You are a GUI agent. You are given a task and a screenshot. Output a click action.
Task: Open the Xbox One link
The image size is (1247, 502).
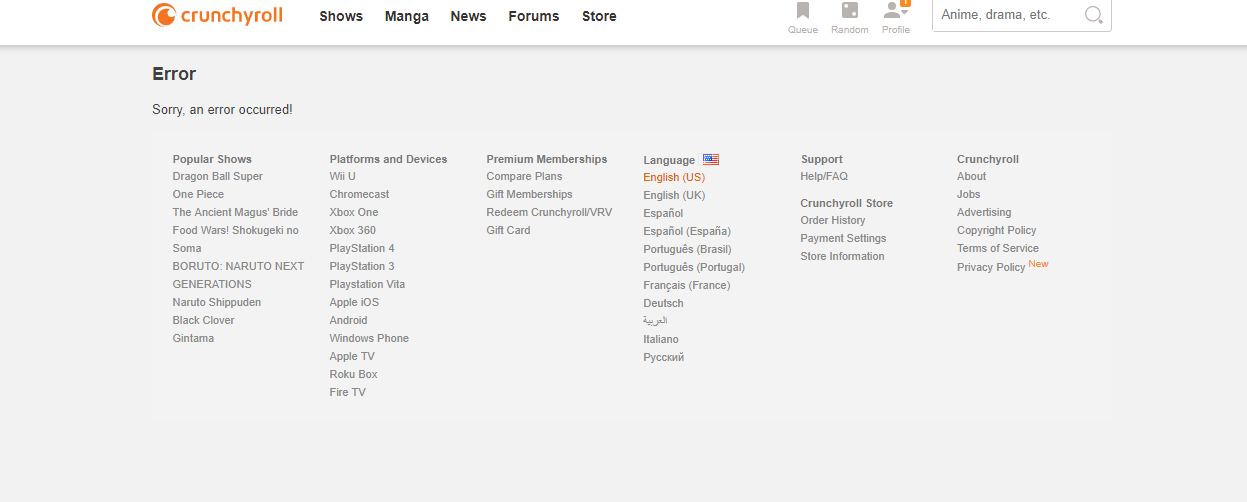tap(354, 212)
